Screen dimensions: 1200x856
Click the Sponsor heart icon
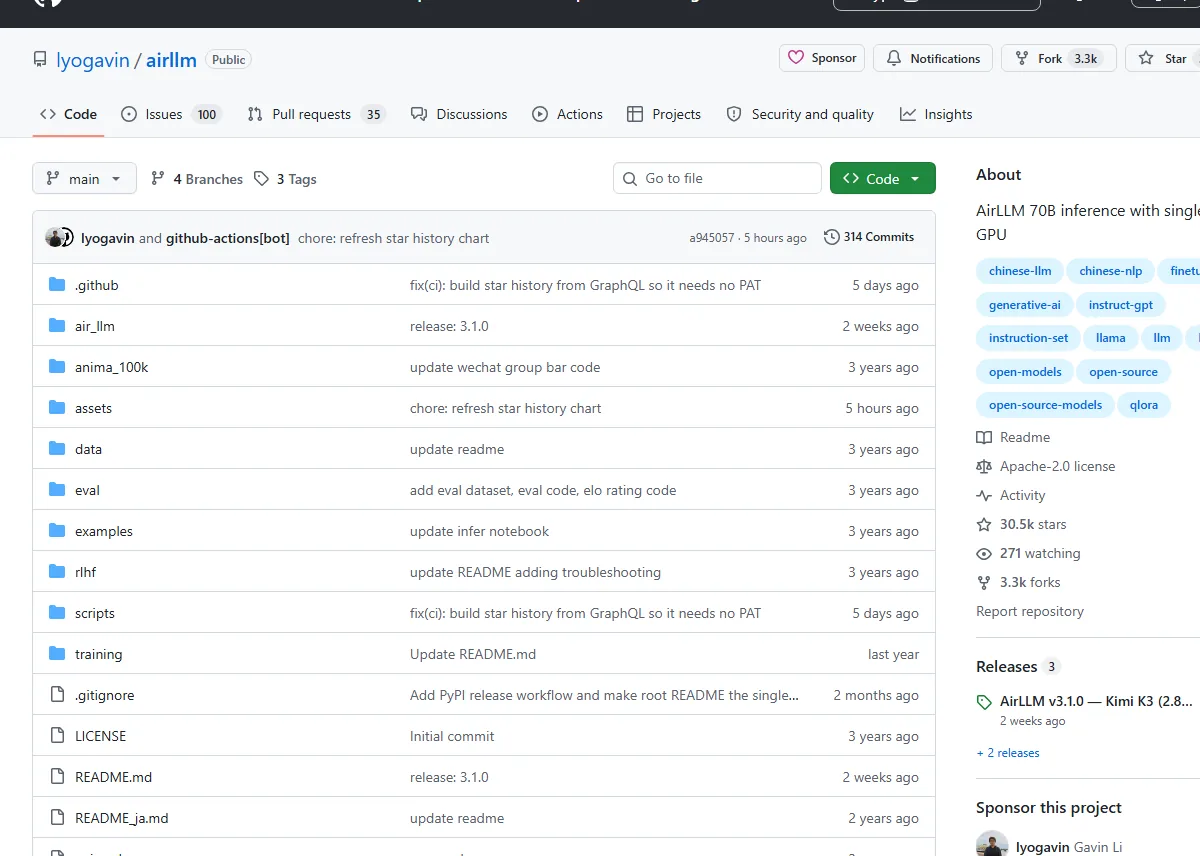tap(796, 58)
